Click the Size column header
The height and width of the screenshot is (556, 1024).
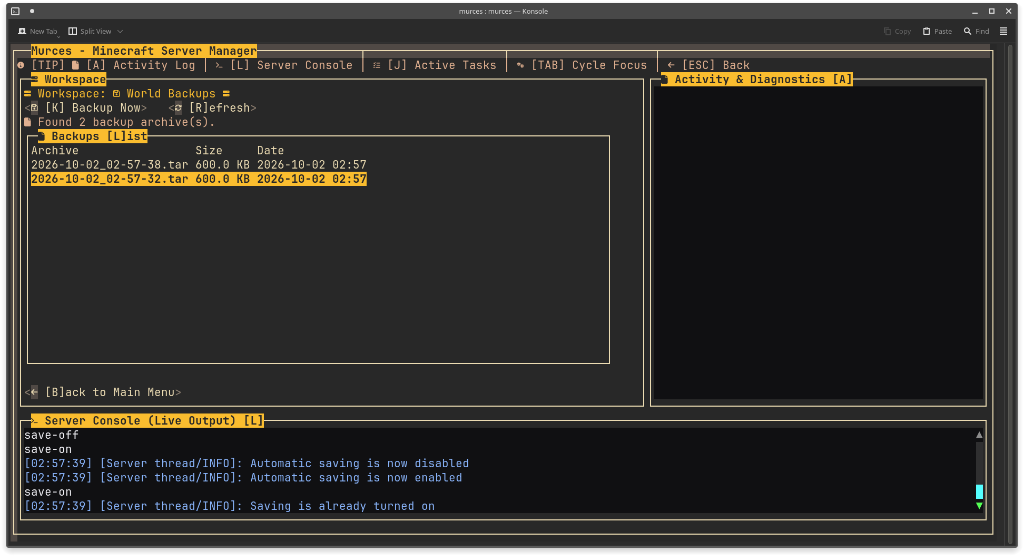pyautogui.click(x=209, y=150)
